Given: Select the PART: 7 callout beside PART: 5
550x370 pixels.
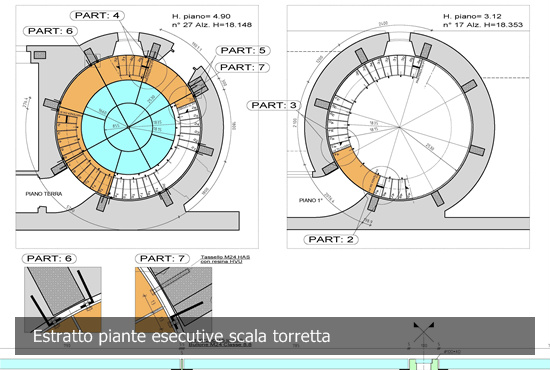Looking at the screenshot, I should (x=242, y=67).
